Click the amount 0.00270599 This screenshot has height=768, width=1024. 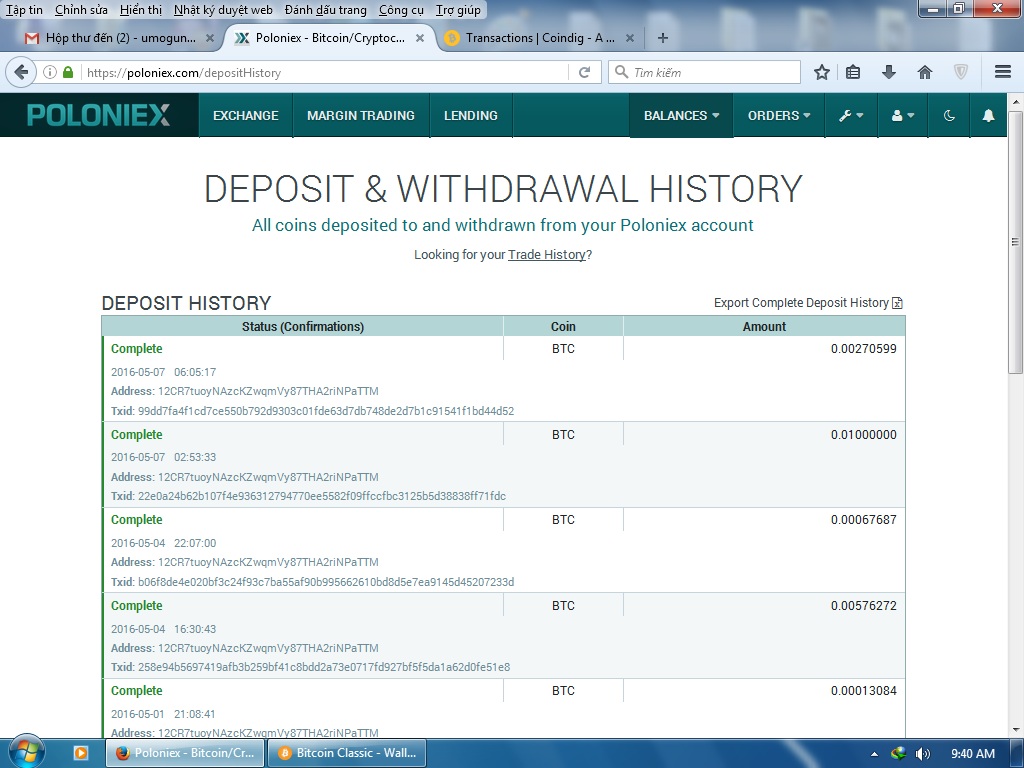point(863,349)
